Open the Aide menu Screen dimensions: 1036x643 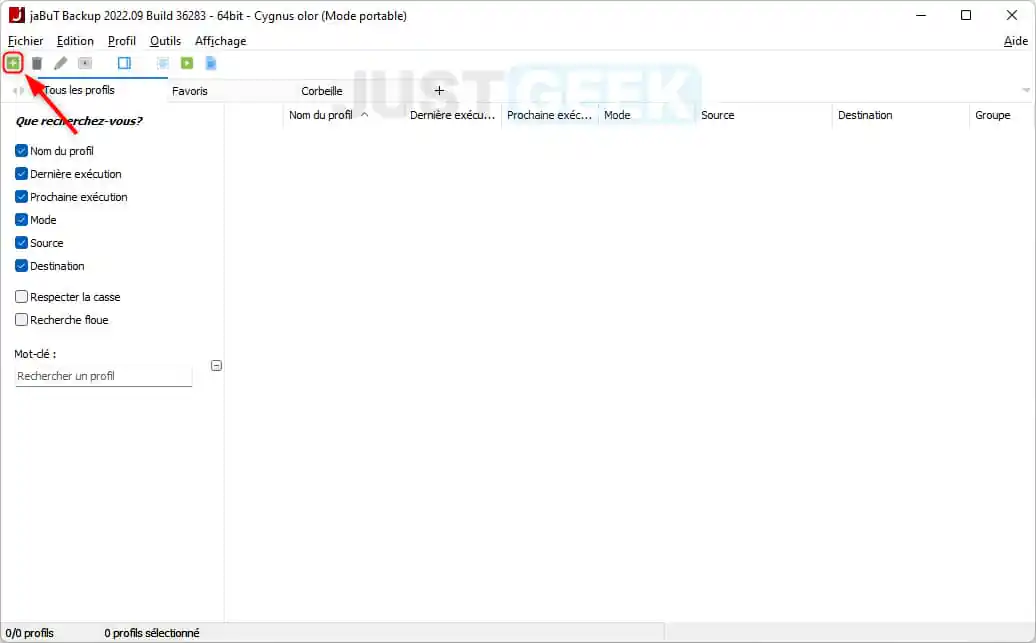point(1016,41)
